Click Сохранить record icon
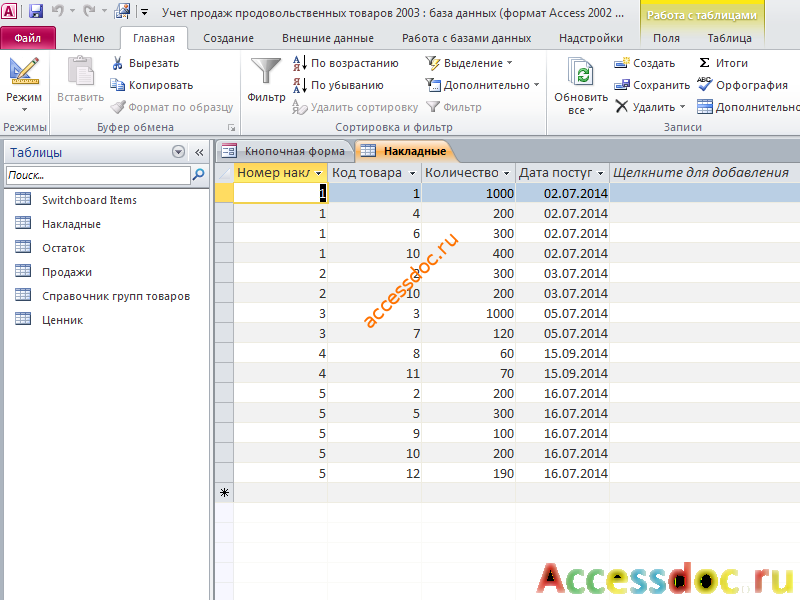The height and width of the screenshot is (600, 800). point(622,85)
